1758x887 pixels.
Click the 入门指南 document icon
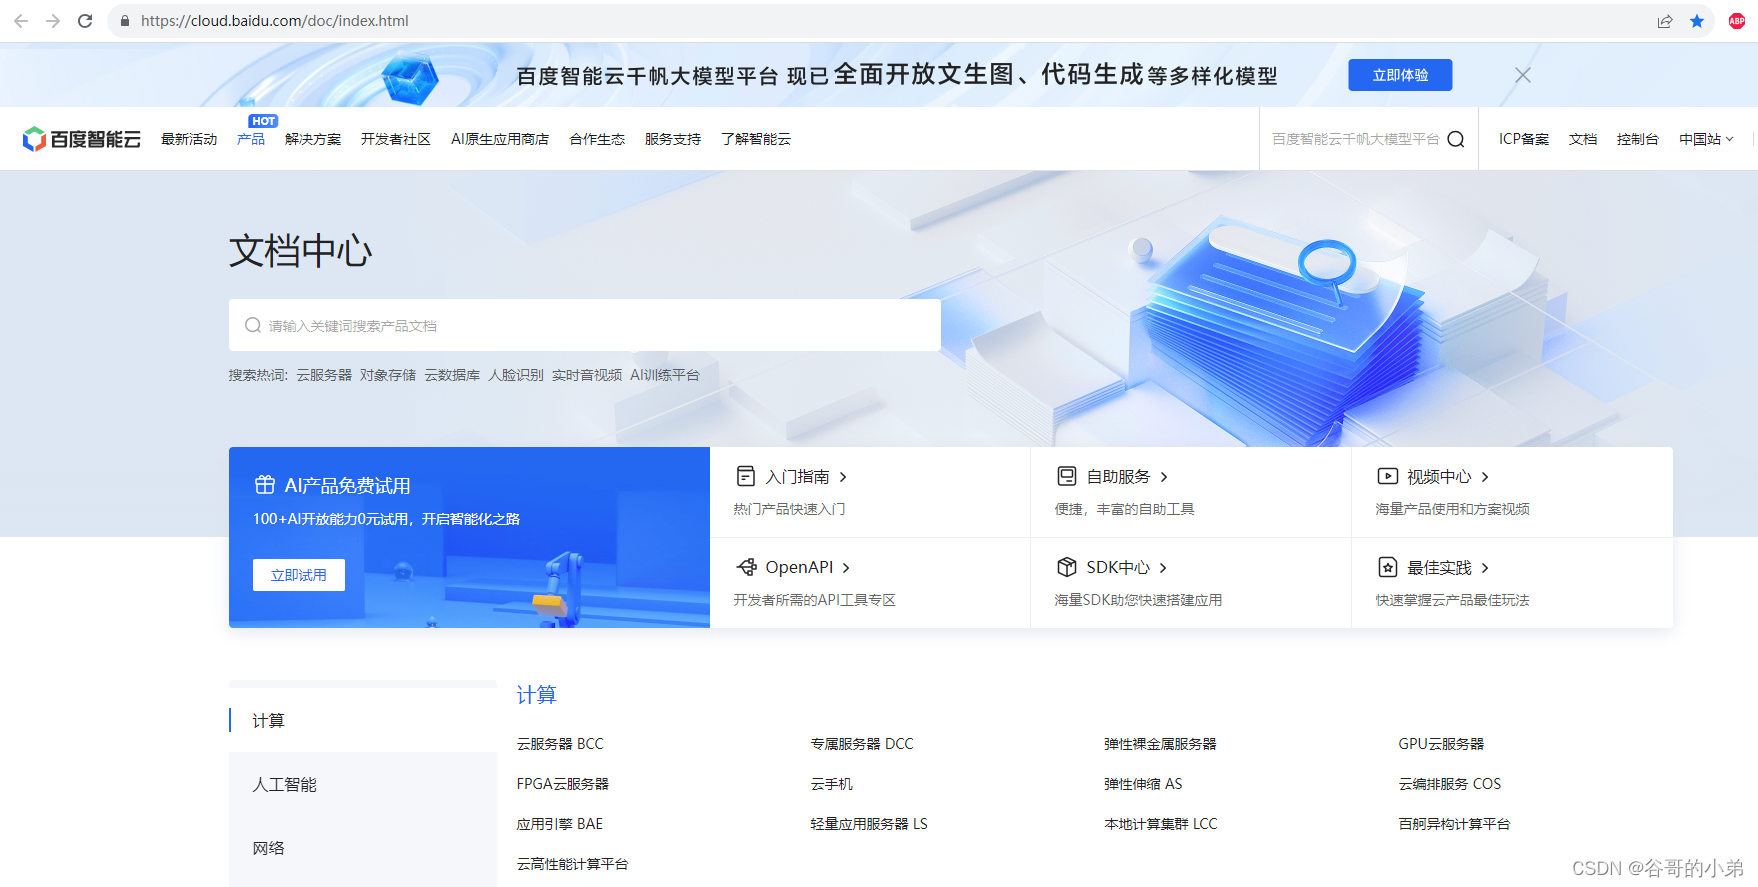click(x=746, y=476)
